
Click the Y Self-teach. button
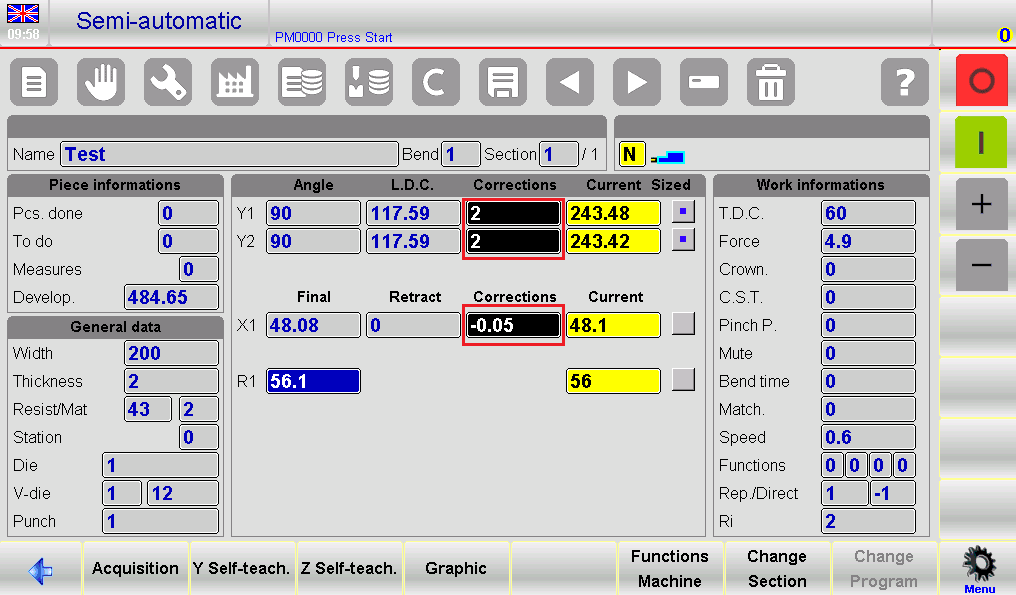click(242, 568)
